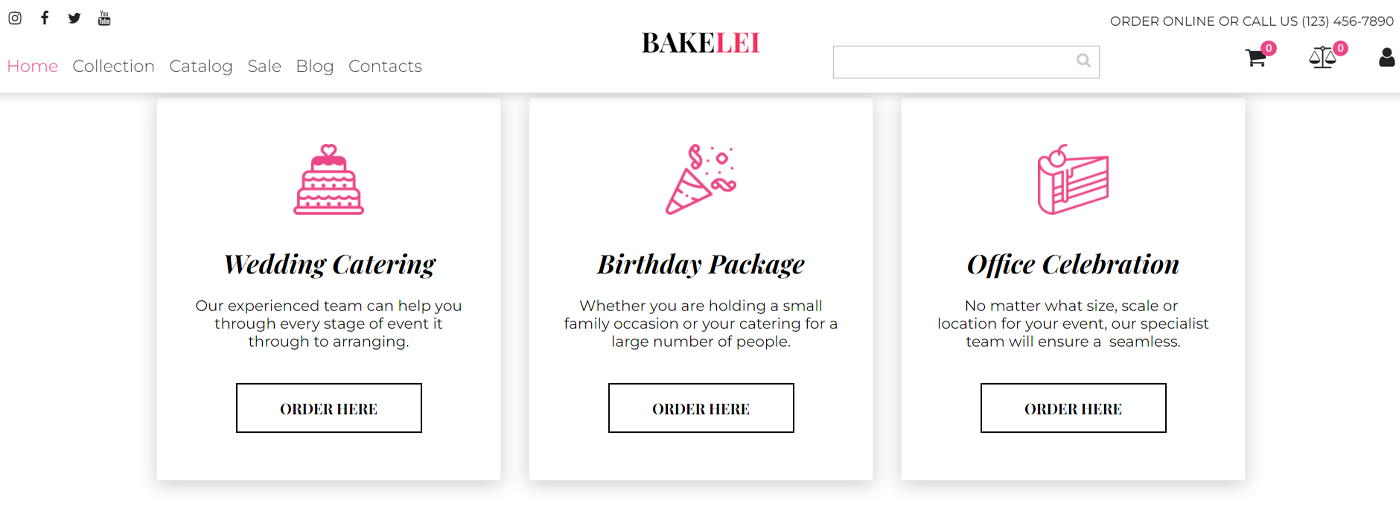Click the search magnifier icon
The image size is (1400, 515).
(x=1083, y=61)
